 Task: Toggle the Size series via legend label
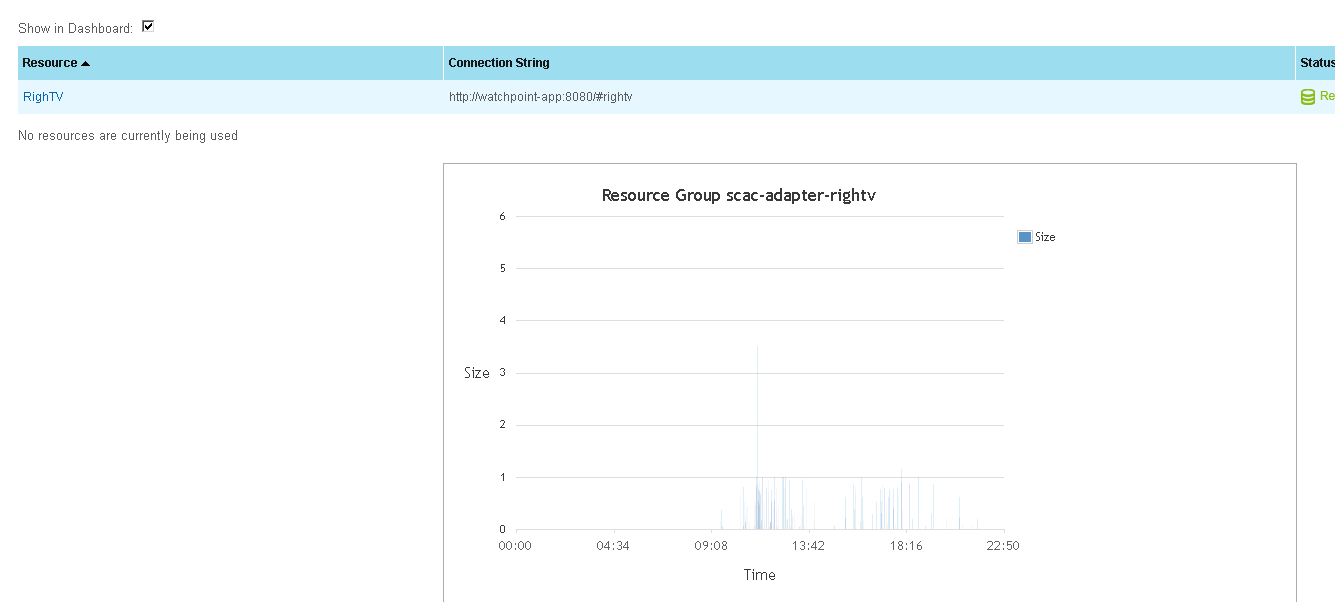click(1045, 237)
